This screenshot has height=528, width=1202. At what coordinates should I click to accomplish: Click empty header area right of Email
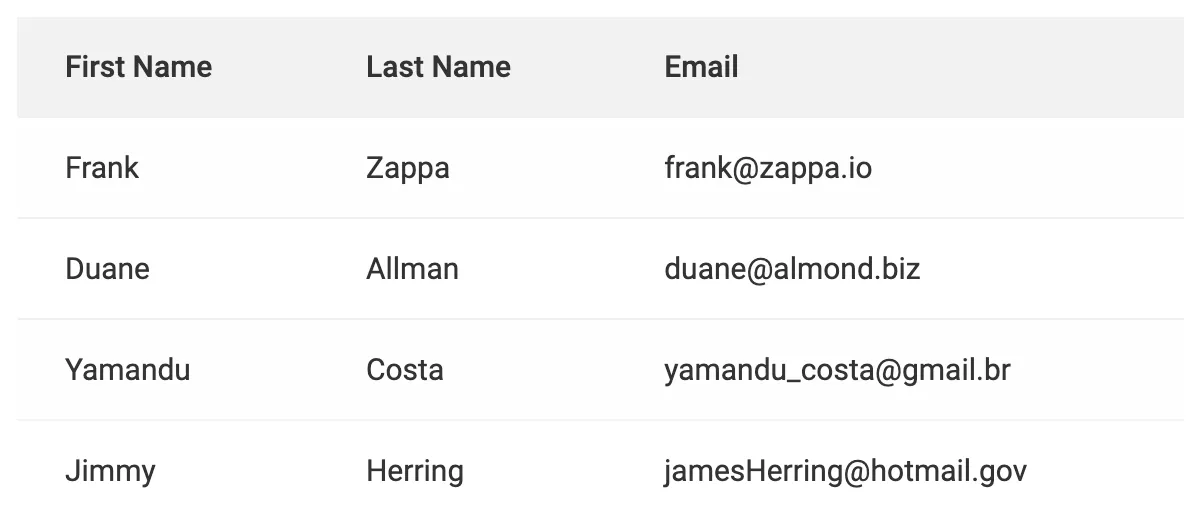[x=960, y=67]
